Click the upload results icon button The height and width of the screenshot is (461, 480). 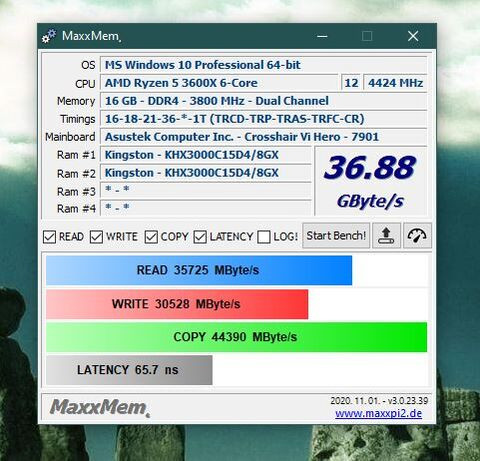(x=386, y=236)
